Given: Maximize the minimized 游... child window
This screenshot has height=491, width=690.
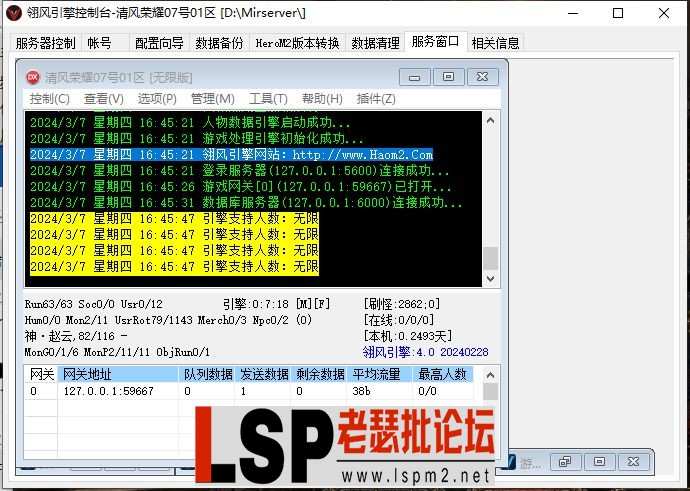Looking at the screenshot, I should click(599, 462).
